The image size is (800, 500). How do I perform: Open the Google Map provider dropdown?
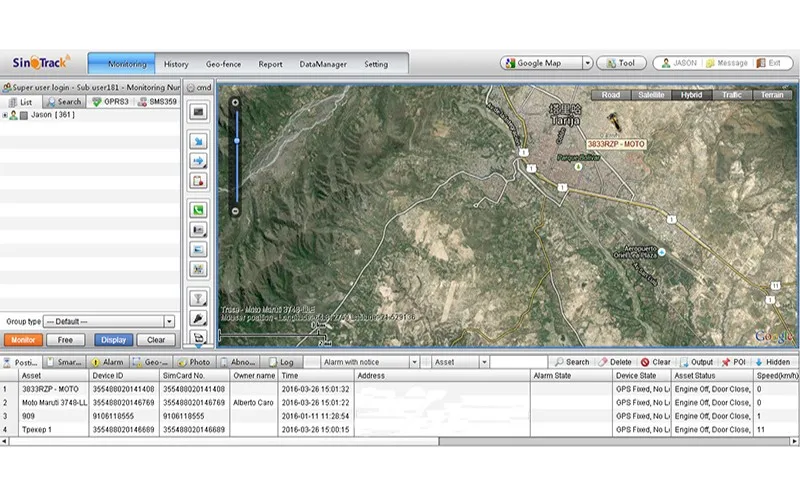click(587, 63)
